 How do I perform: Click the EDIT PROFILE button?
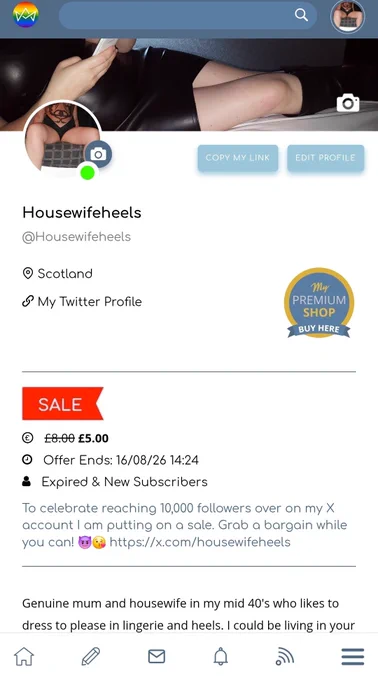(326, 158)
